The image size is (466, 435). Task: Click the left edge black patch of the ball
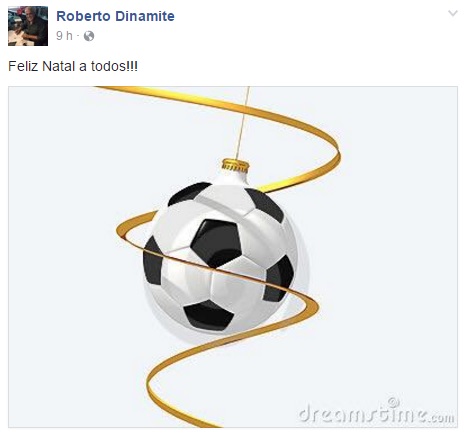(152, 261)
